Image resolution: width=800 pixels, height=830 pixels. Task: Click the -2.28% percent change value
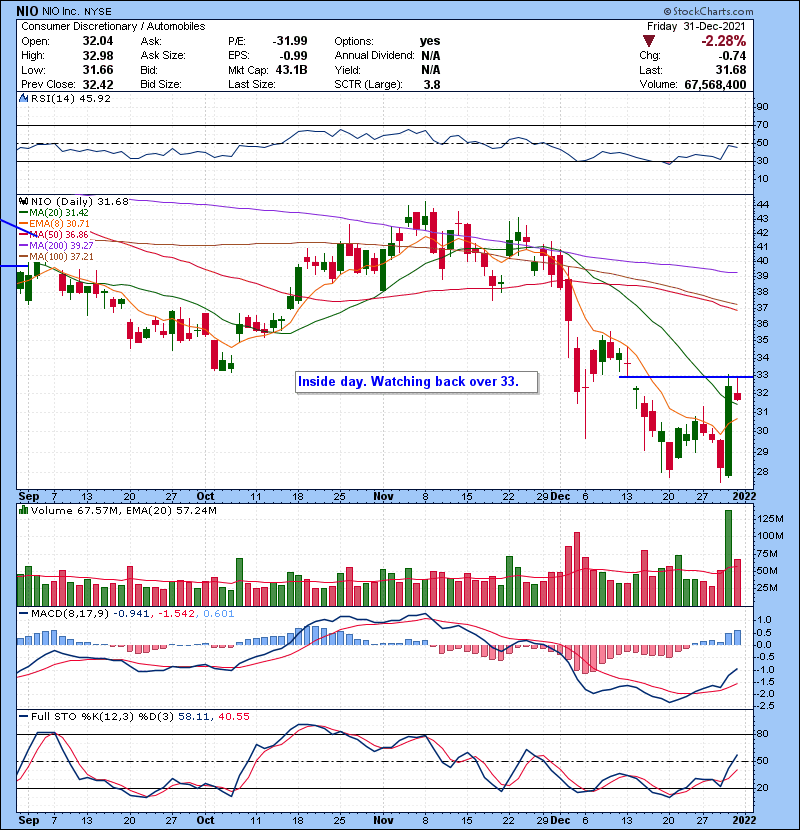point(723,41)
